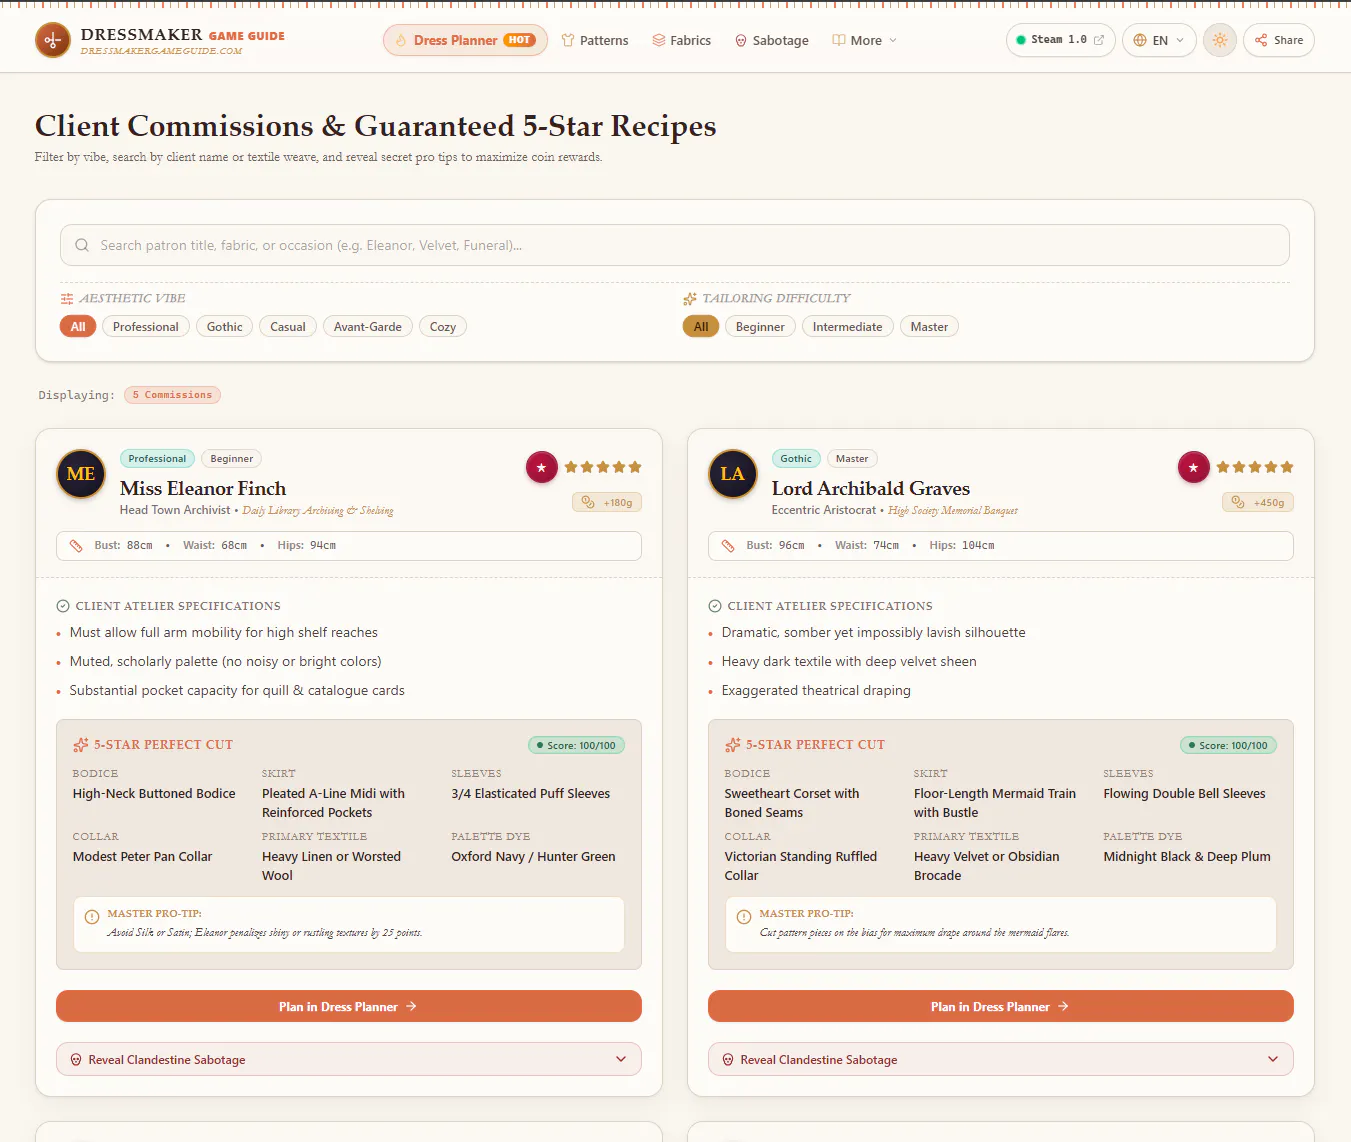Click the +180g coin reward badge

[x=607, y=502]
